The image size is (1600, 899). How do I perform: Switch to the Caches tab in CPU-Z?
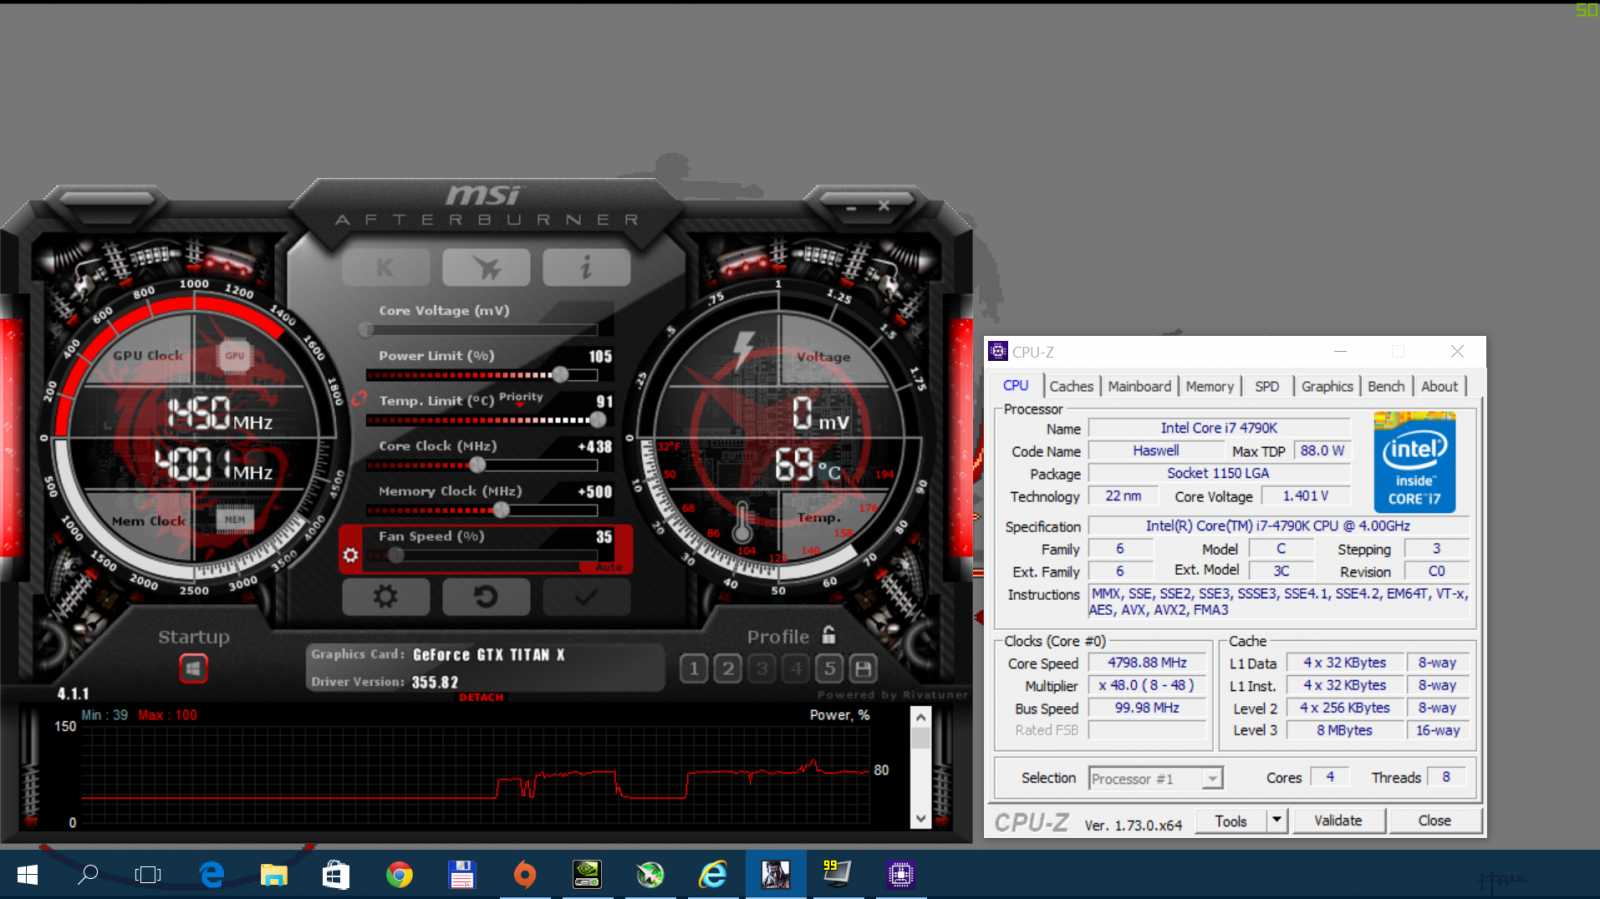tap(1071, 386)
